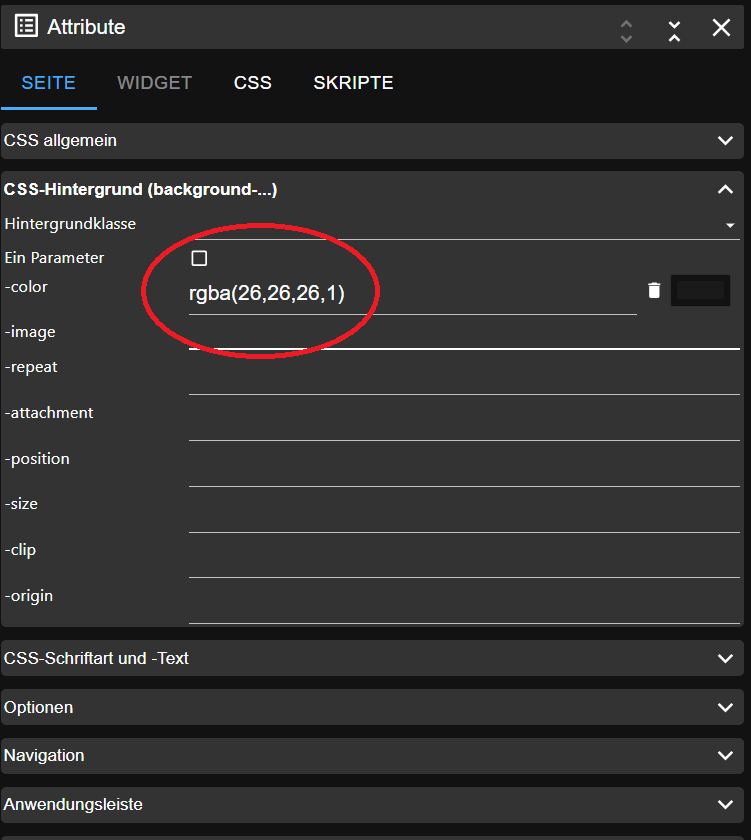Screen dimensions: 751x840
Task: Switch to the SEITE tab
Action: [49, 83]
